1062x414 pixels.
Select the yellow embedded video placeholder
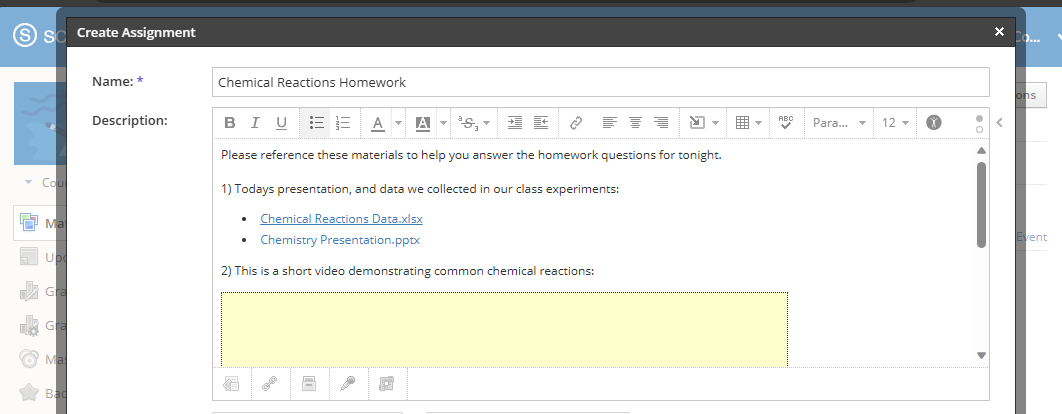(504, 330)
